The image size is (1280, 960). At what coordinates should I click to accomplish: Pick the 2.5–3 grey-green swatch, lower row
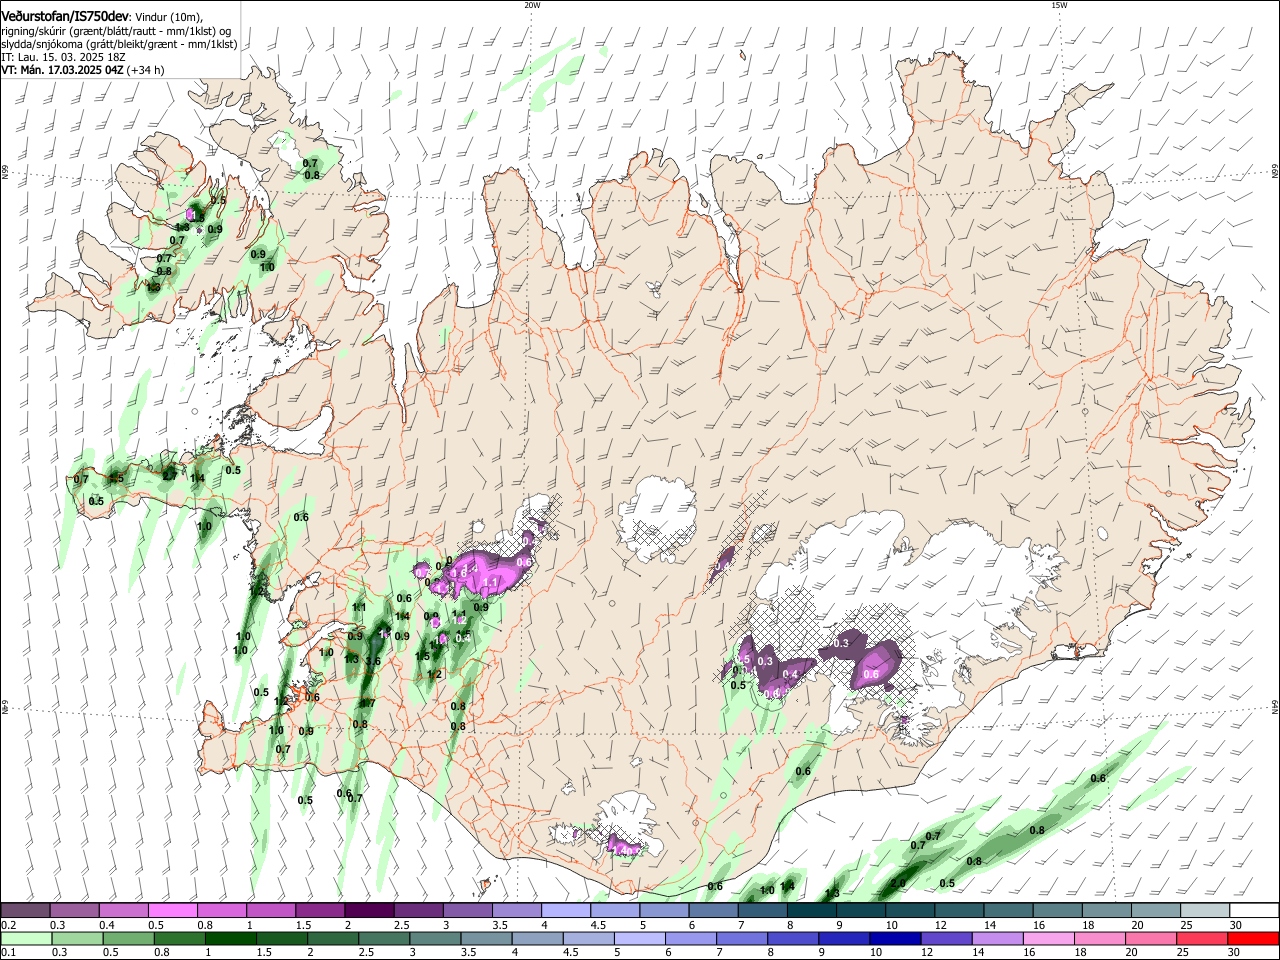(382, 938)
